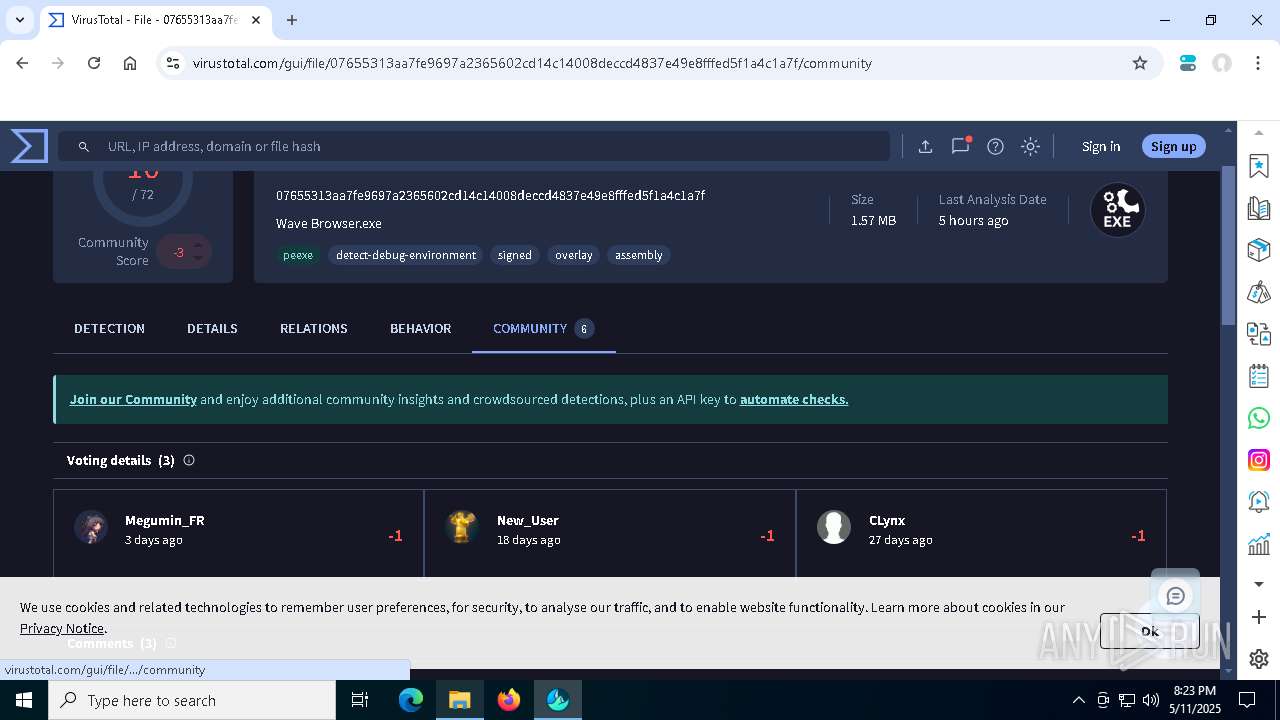
Task: Open the RELATIONS tab
Action: [314, 328]
